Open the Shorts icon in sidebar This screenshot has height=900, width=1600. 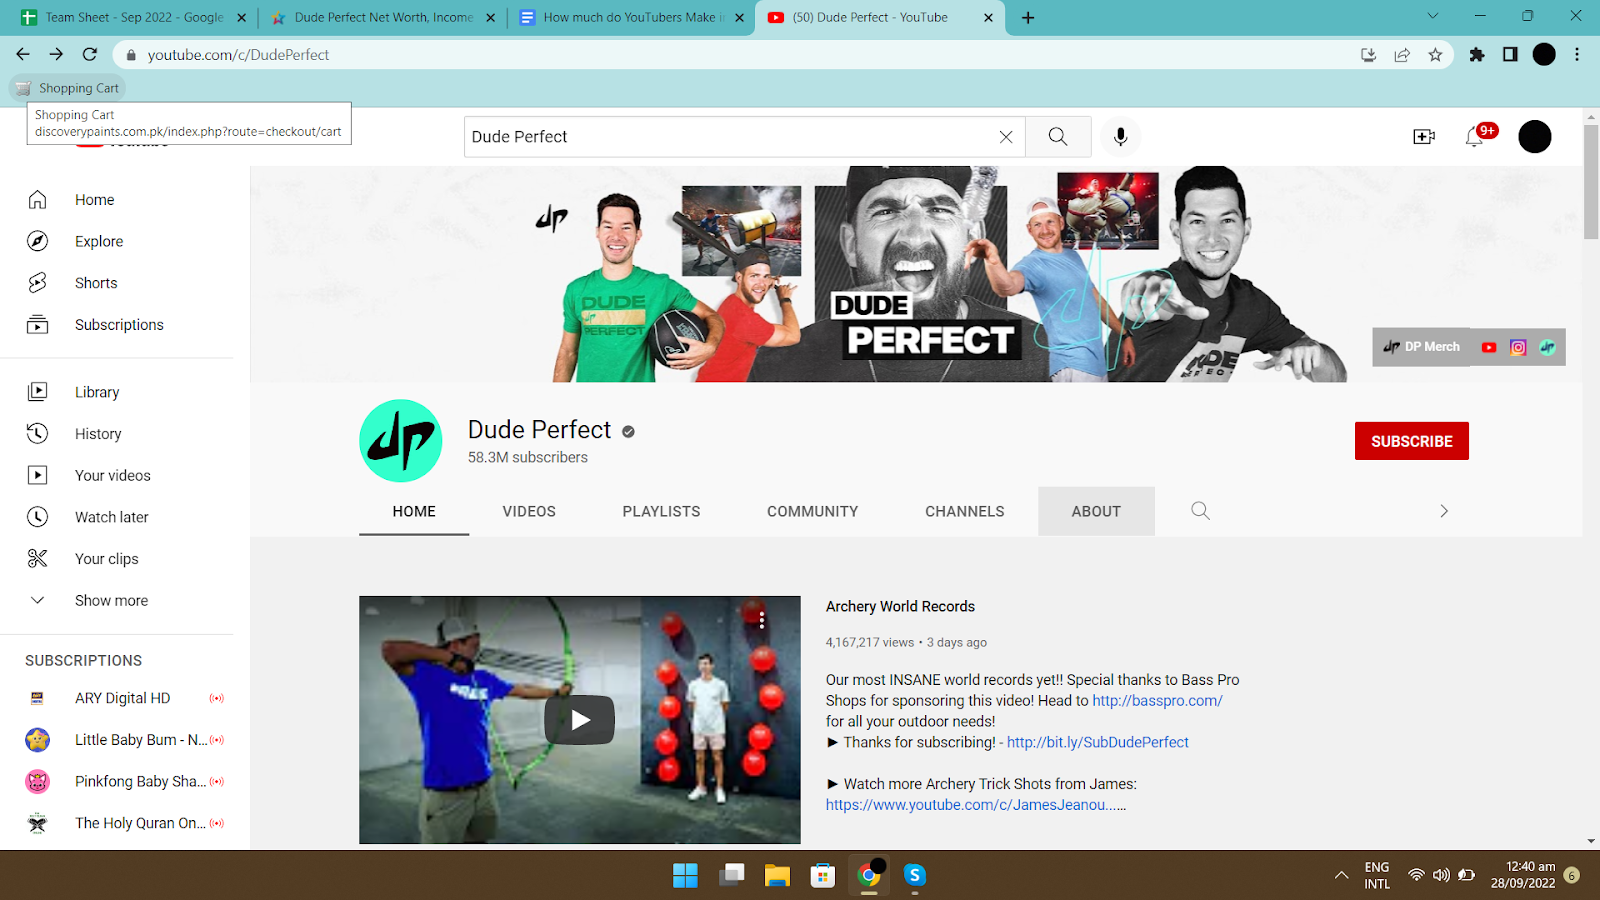(x=37, y=283)
